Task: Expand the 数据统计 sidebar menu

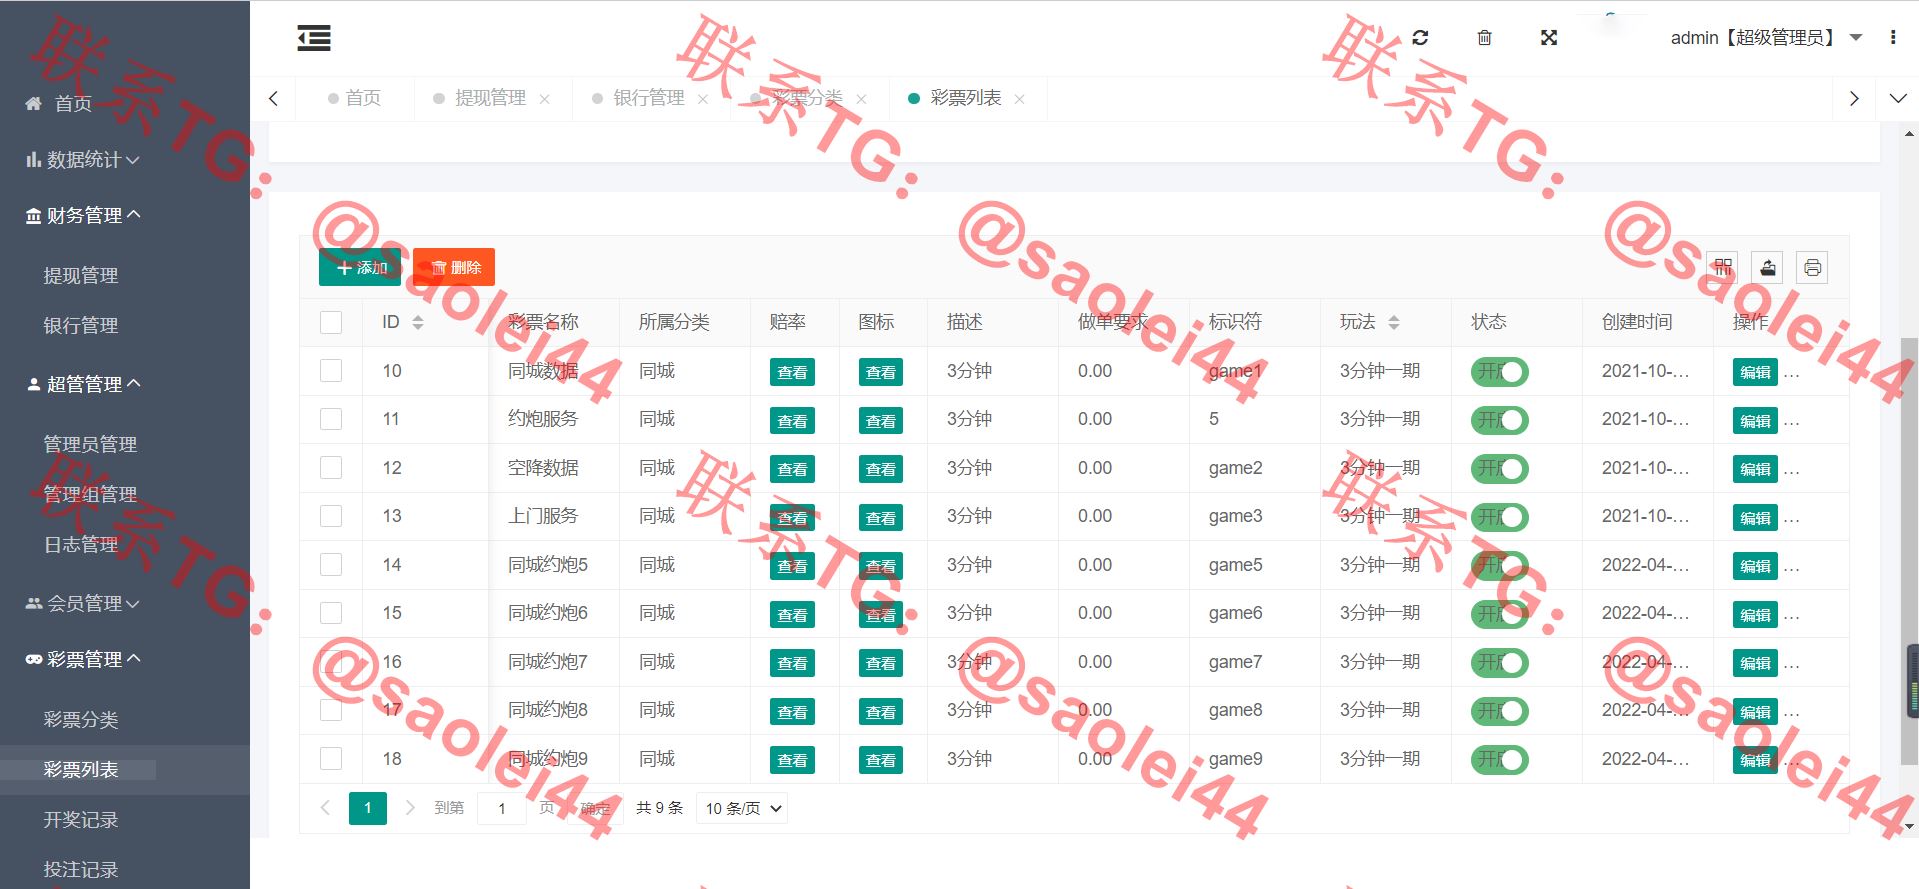Action: coord(84,160)
